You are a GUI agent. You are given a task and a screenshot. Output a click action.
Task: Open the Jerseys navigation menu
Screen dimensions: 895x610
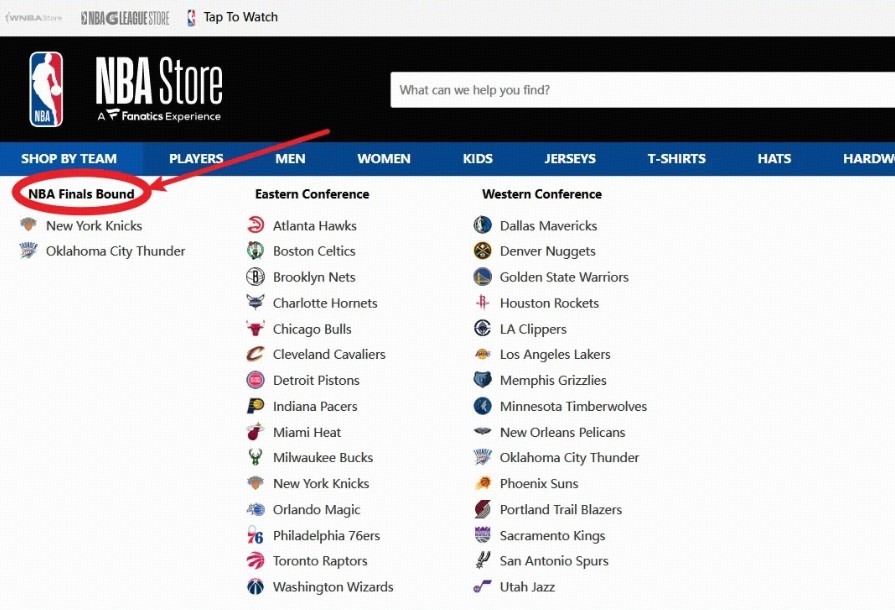tap(570, 159)
